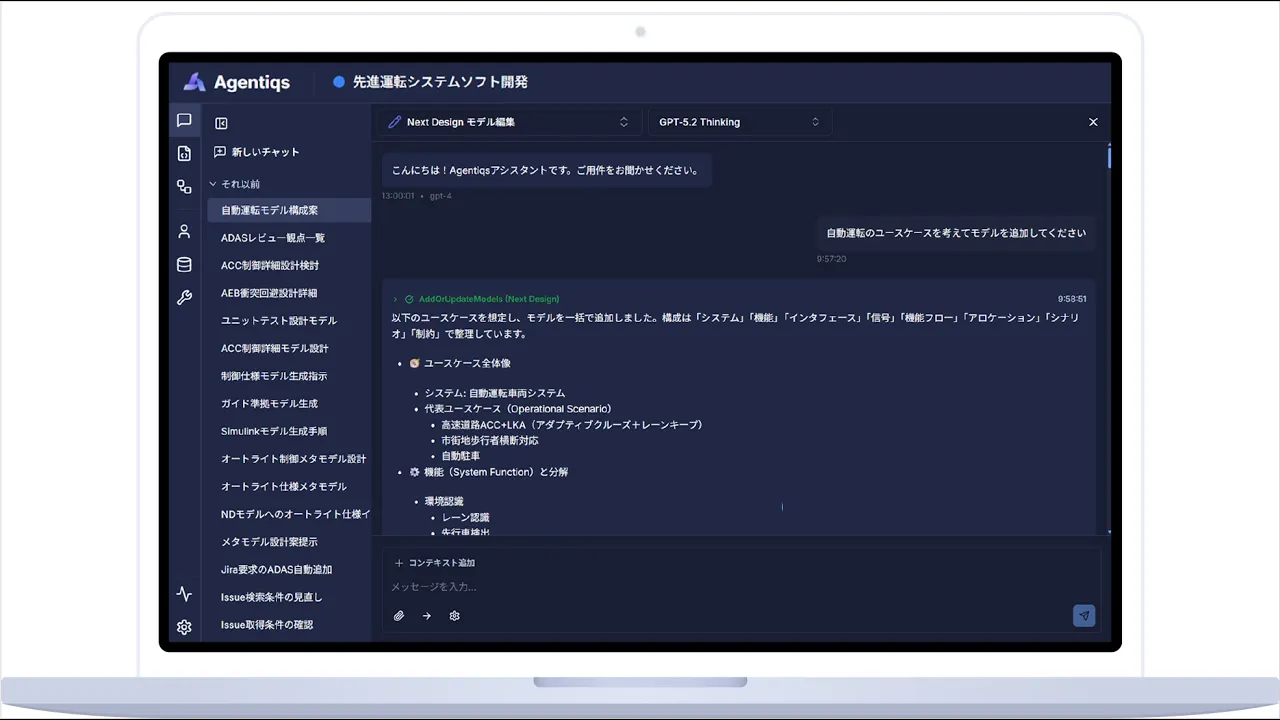Viewport: 1280px width, 720px height.
Task: Open the GPT-5.2 Thinking model dropdown
Action: (739, 122)
